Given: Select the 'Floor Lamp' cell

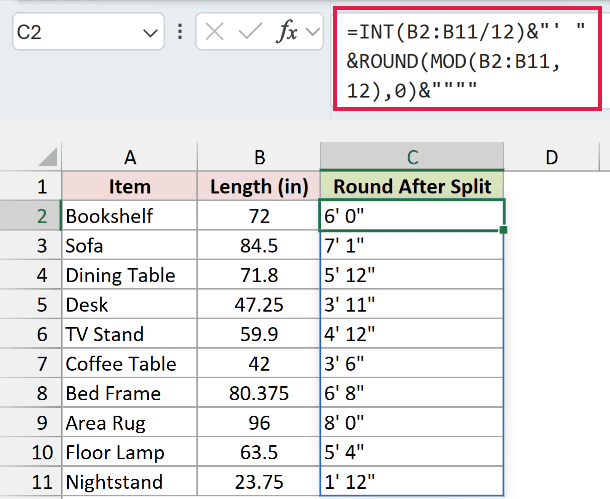Looking at the screenshot, I should click(x=130, y=452).
